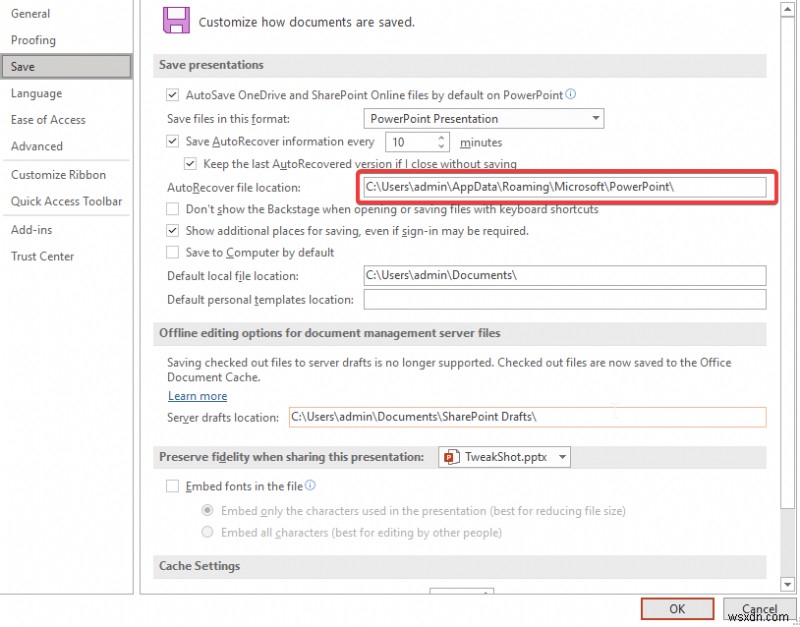Image resolution: width=800 pixels, height=627 pixels.
Task: Open the Save files in this format dropdown
Action: (x=596, y=118)
